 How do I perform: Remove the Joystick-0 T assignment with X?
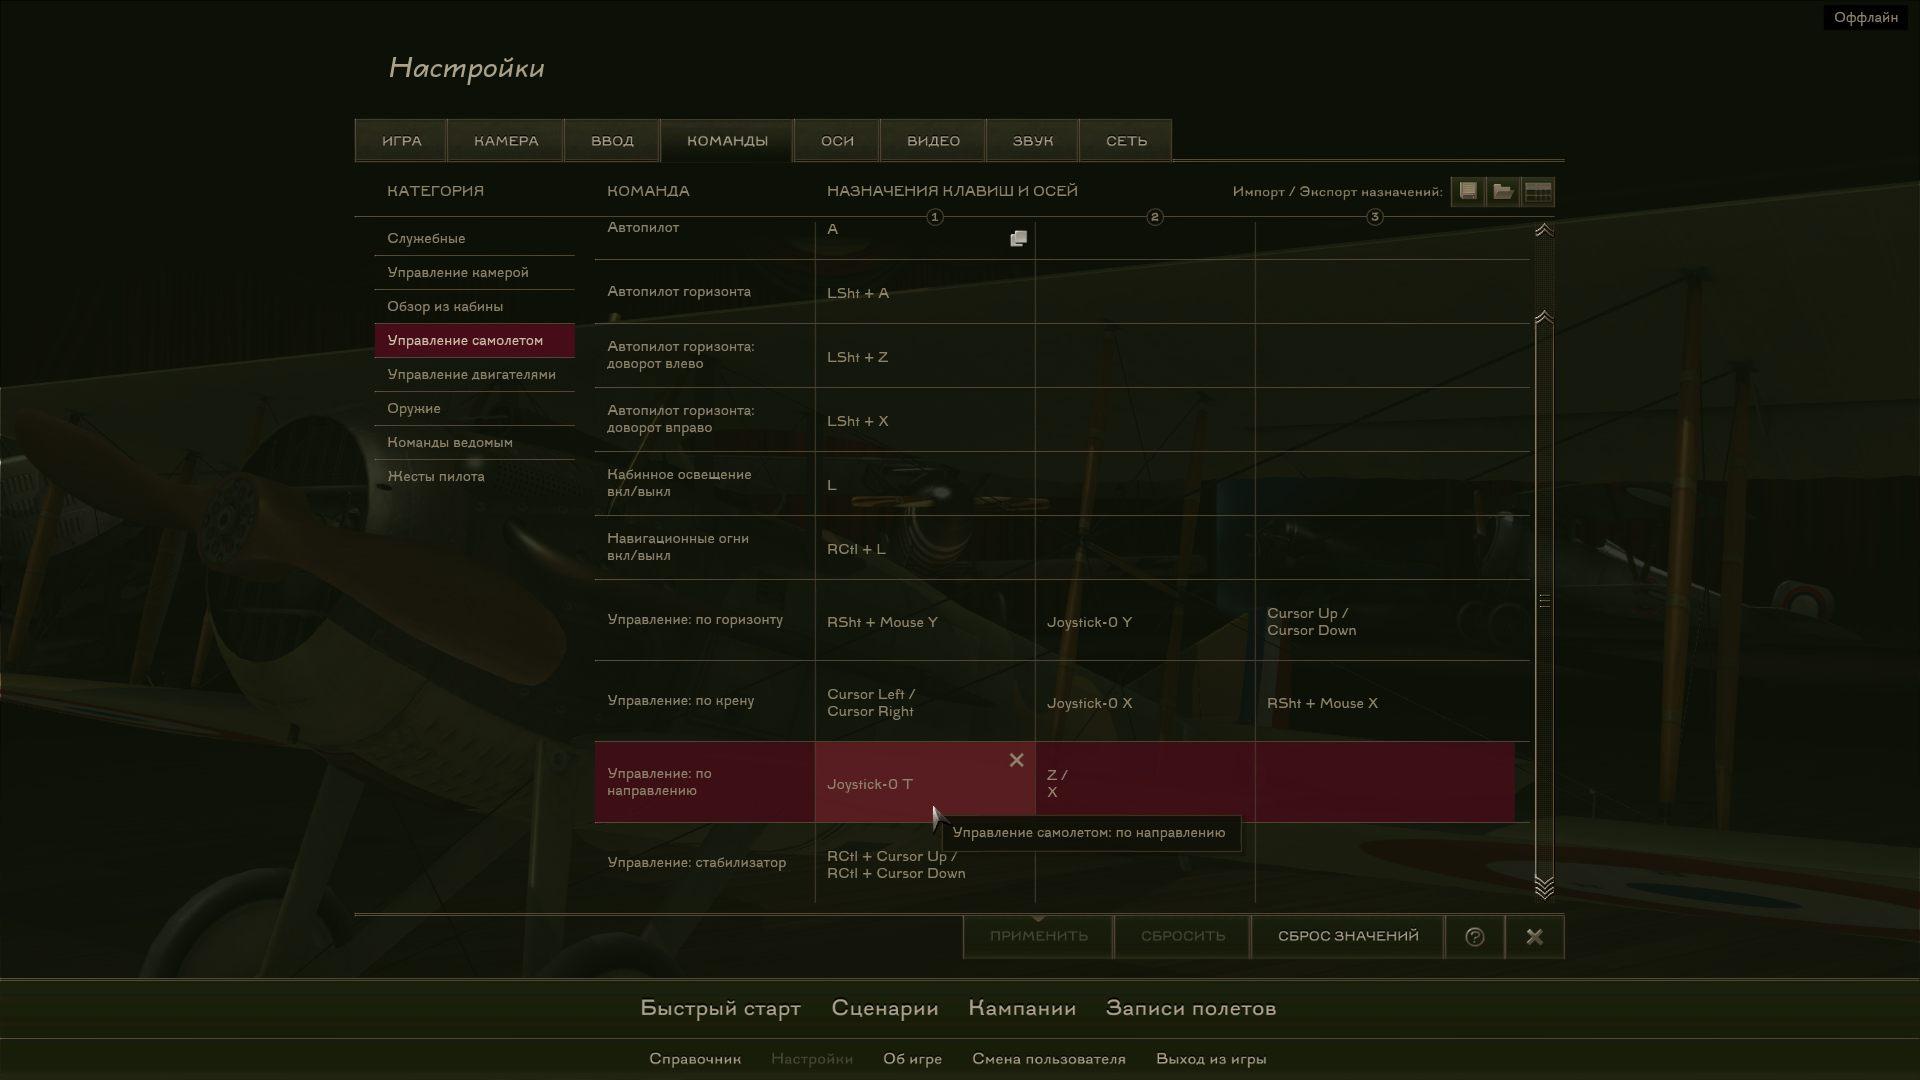[1016, 760]
